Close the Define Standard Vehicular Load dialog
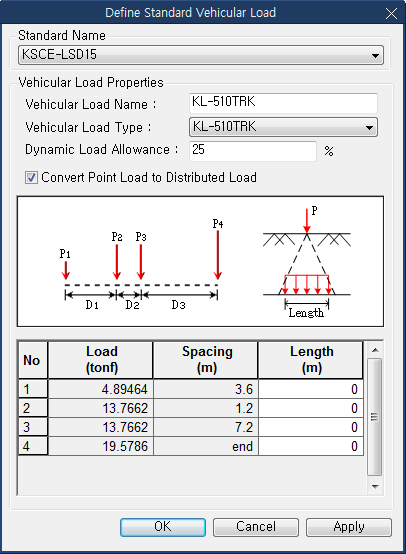Image resolution: width=406 pixels, height=554 pixels. coord(391,14)
